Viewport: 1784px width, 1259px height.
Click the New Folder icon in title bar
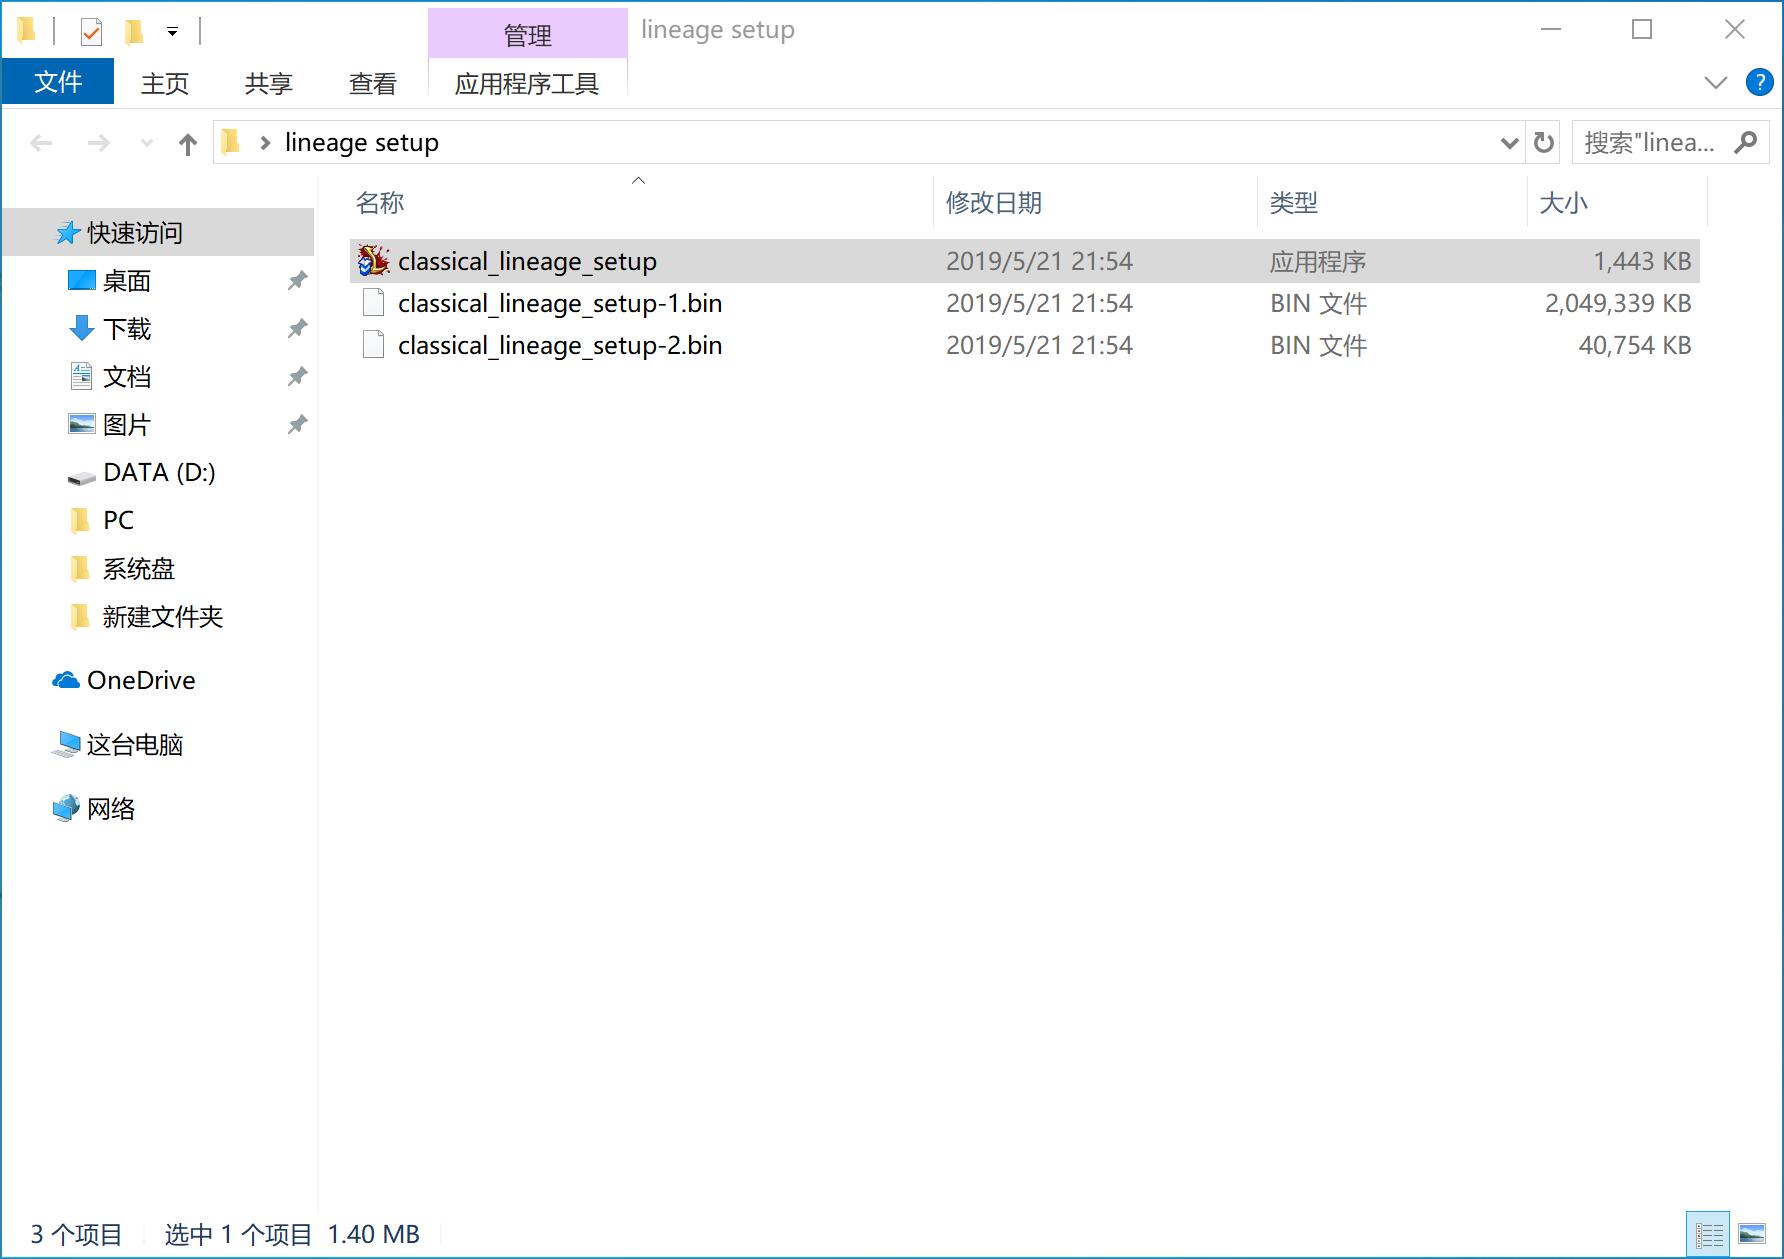click(x=133, y=32)
